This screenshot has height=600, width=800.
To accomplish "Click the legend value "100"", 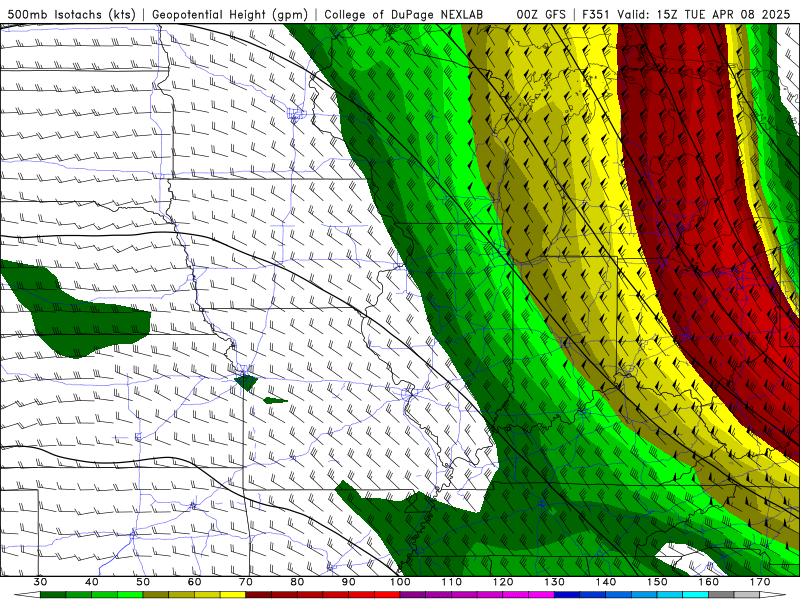I will click(400, 582).
